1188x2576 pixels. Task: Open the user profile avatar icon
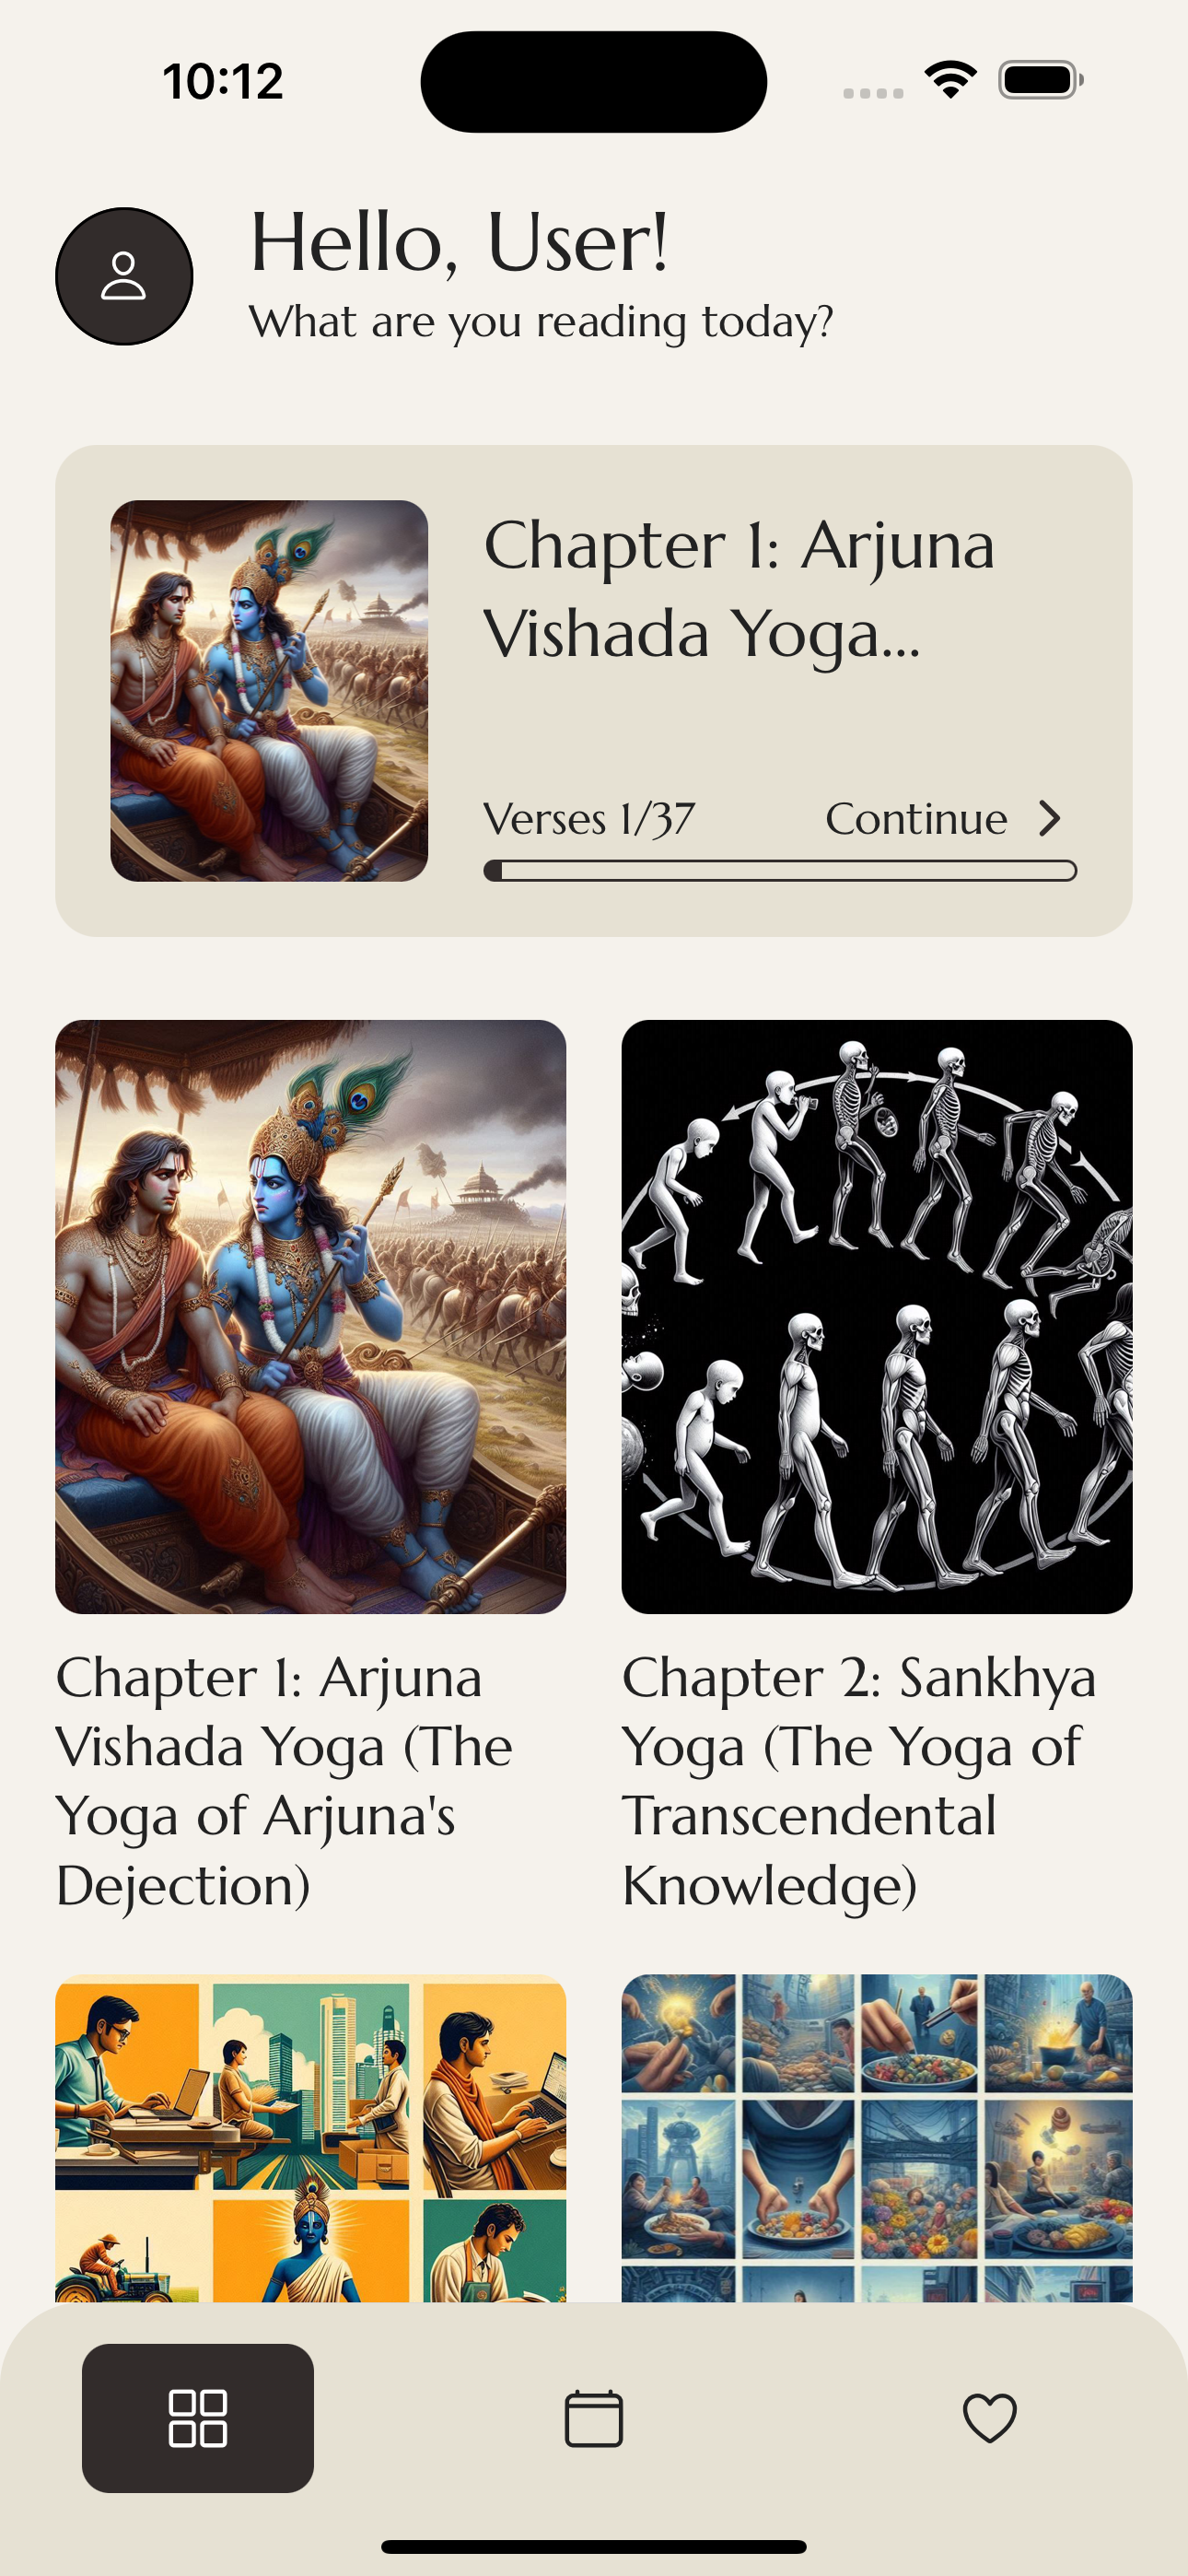tap(124, 276)
